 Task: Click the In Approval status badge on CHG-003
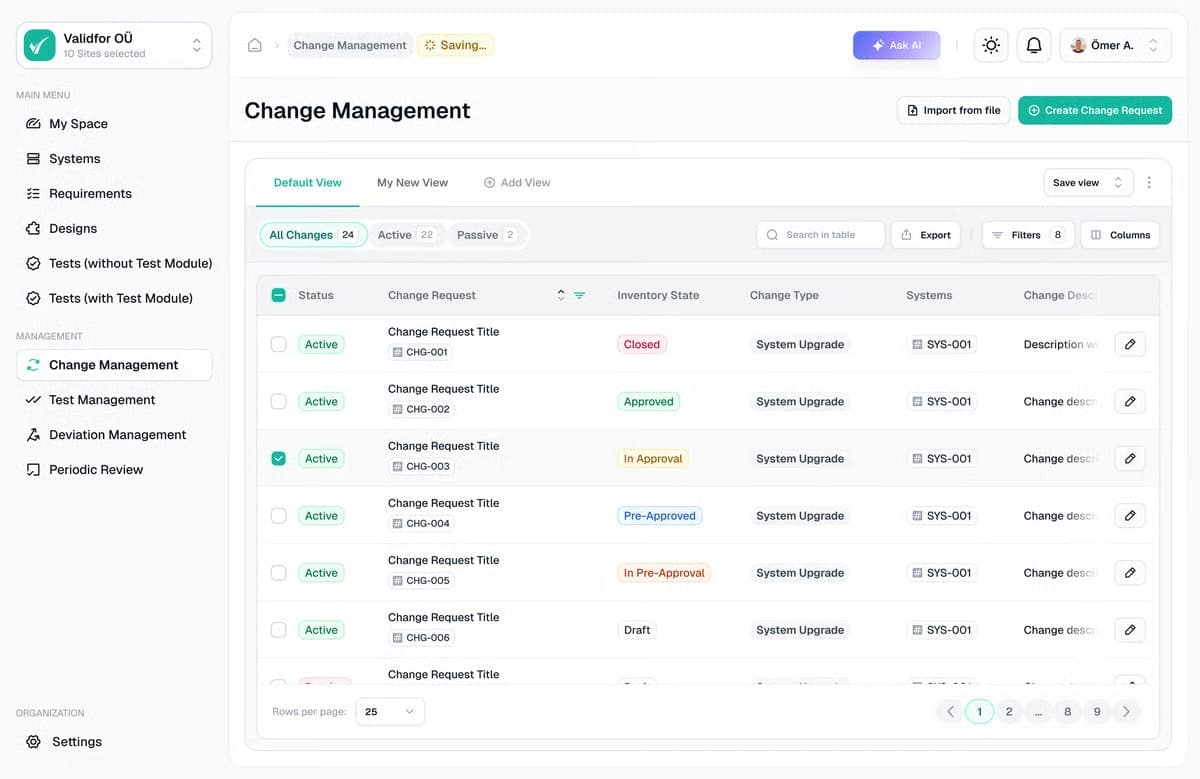pyautogui.click(x=653, y=458)
